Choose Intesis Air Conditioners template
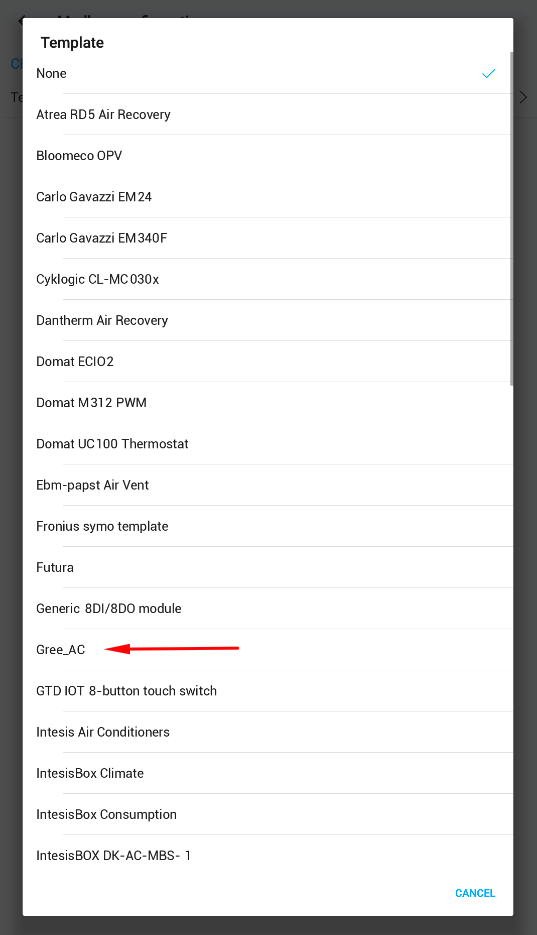This screenshot has width=537, height=935. [268, 732]
